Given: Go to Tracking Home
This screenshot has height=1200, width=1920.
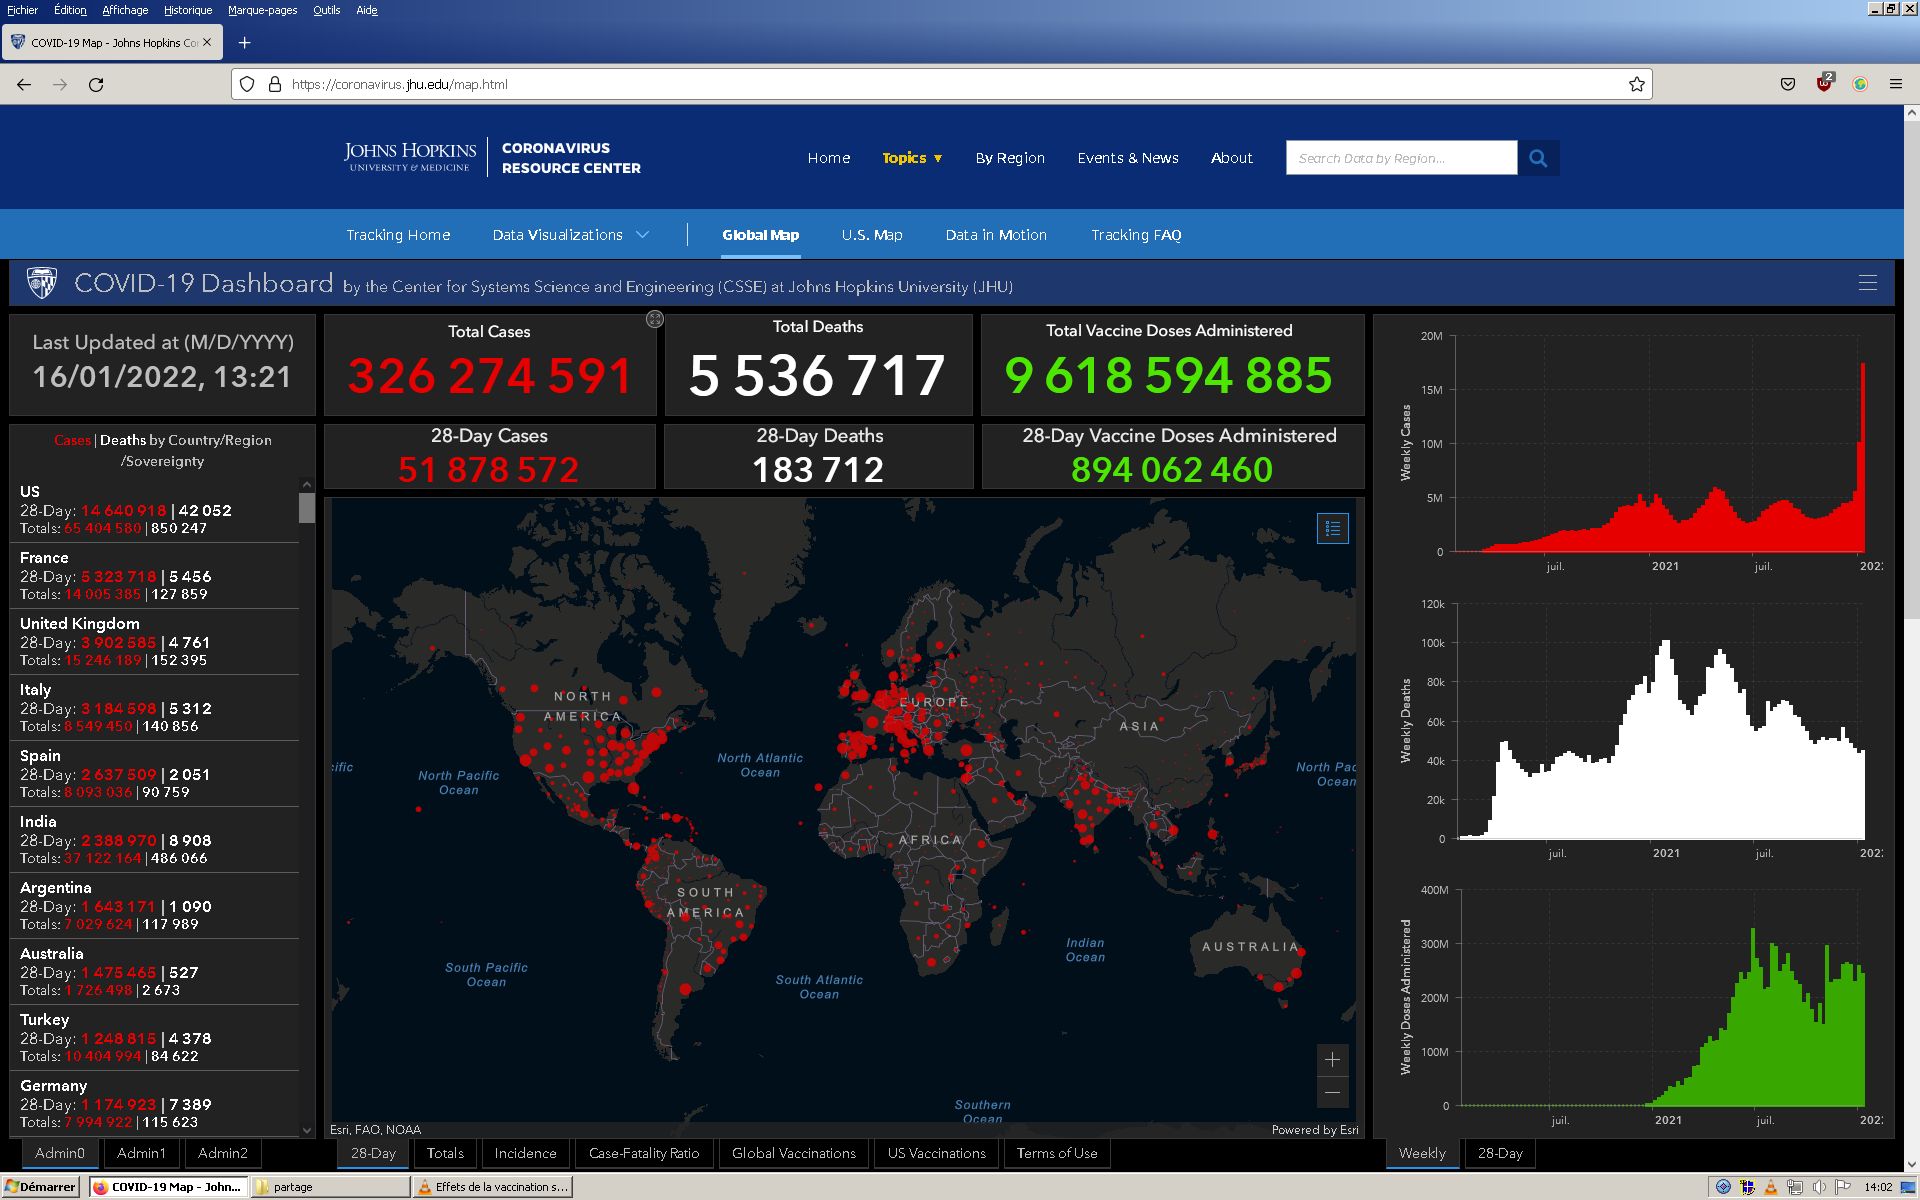Looking at the screenshot, I should [398, 235].
